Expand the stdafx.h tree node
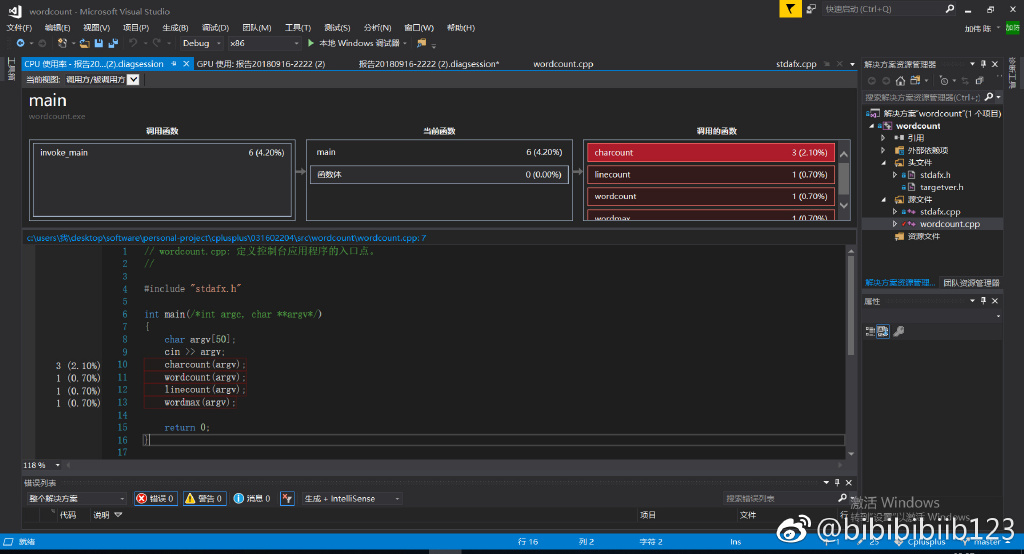 point(895,175)
